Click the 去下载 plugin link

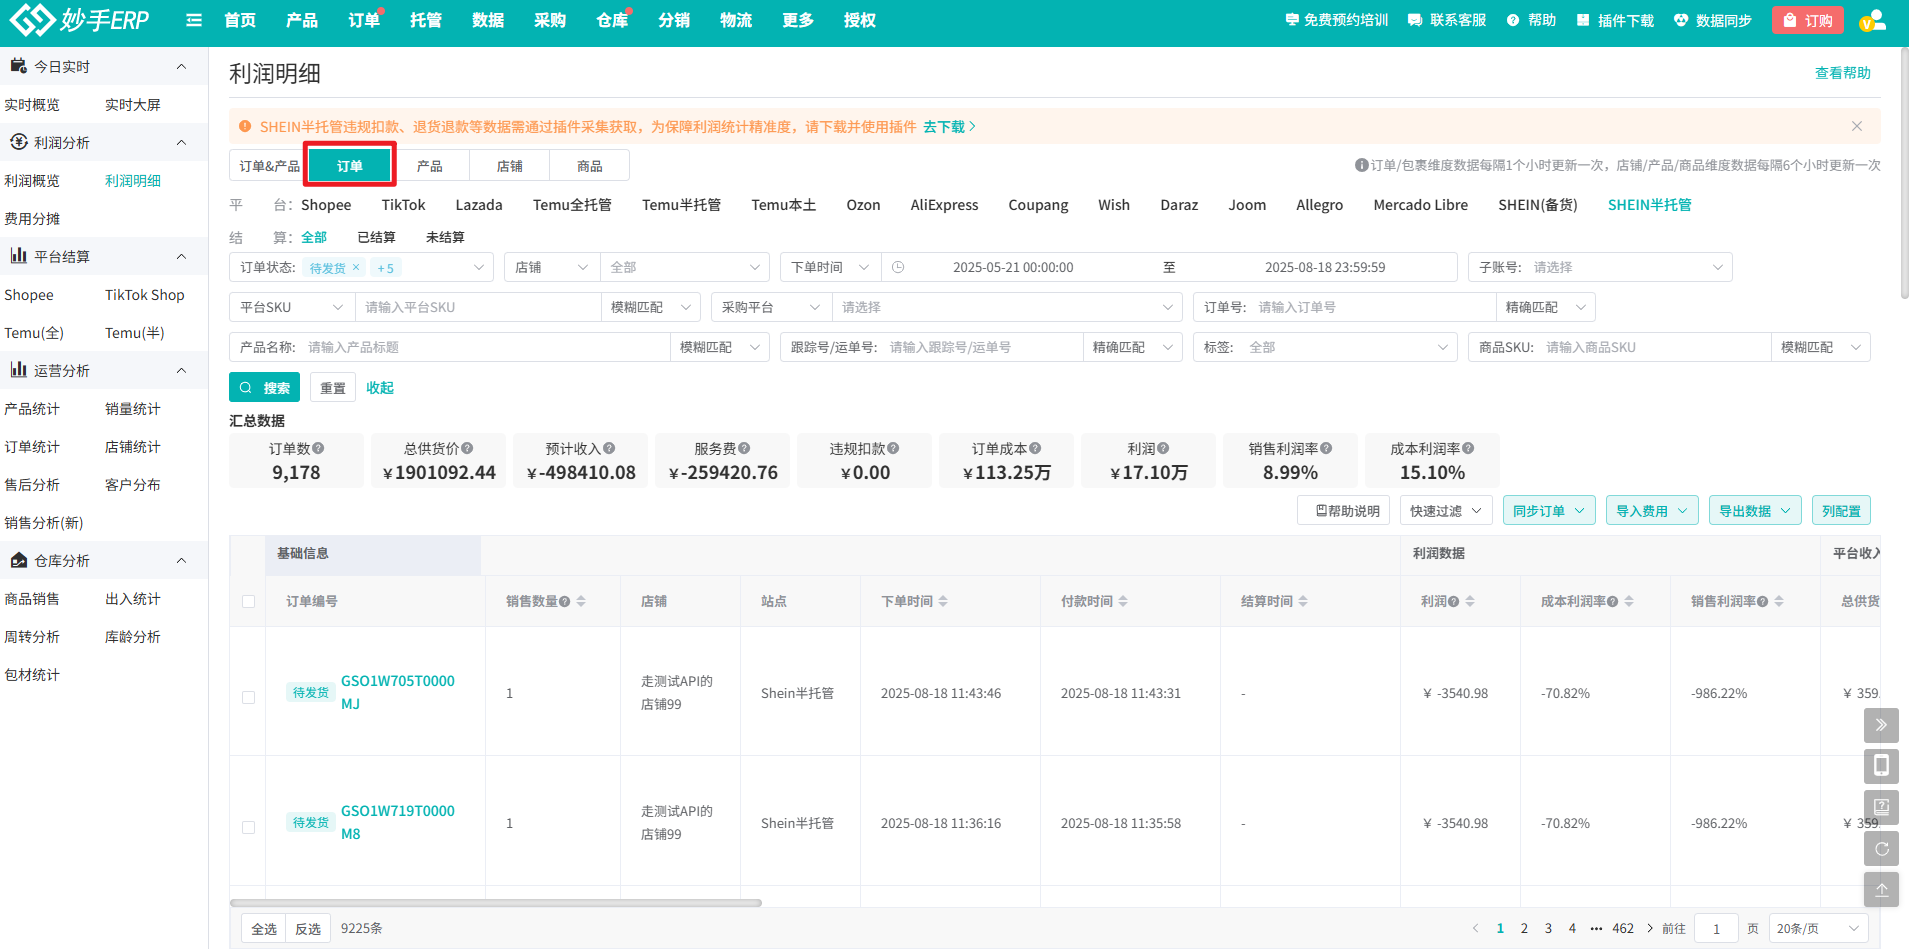(949, 127)
